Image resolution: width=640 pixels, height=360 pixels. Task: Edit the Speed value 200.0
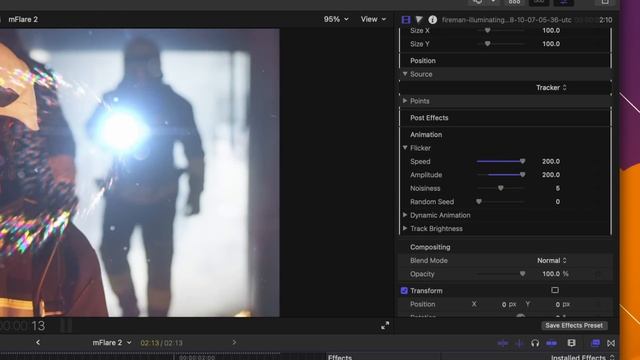pos(551,162)
